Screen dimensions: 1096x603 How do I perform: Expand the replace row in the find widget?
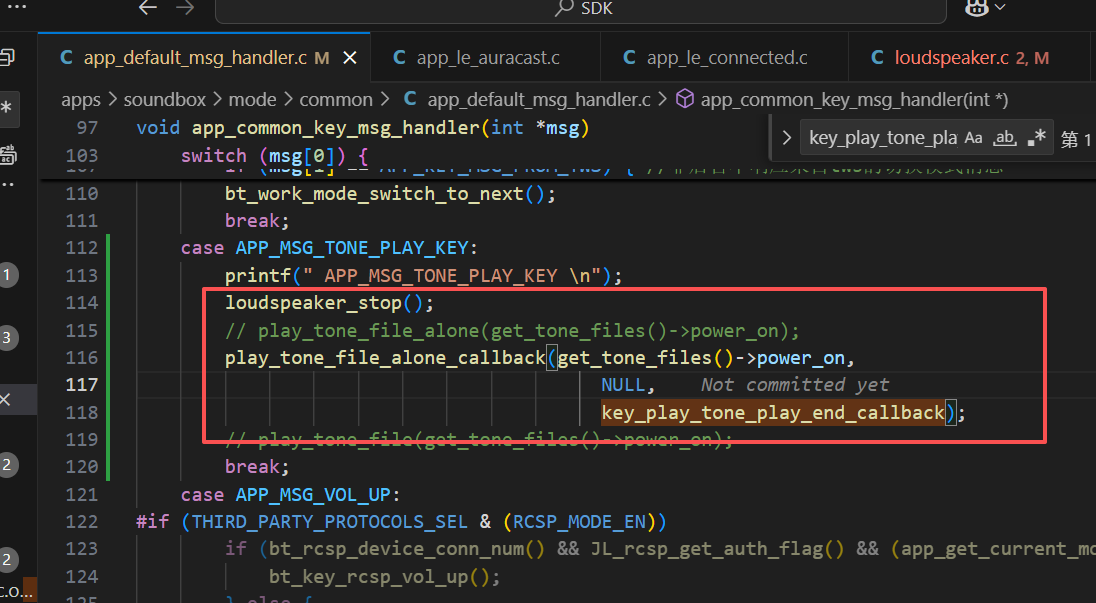[786, 138]
